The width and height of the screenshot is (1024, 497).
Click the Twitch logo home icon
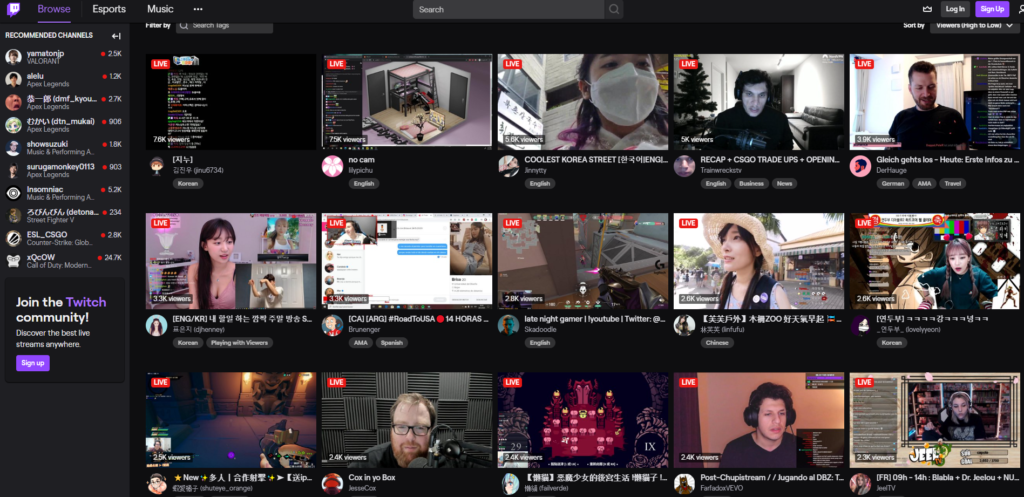[x=13, y=9]
